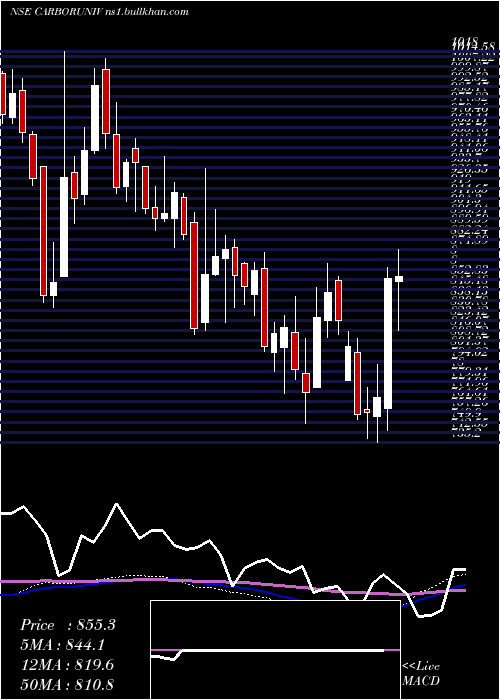The width and height of the screenshot is (500, 700).
Task: Click the last small white candlestick
Action: (399, 279)
